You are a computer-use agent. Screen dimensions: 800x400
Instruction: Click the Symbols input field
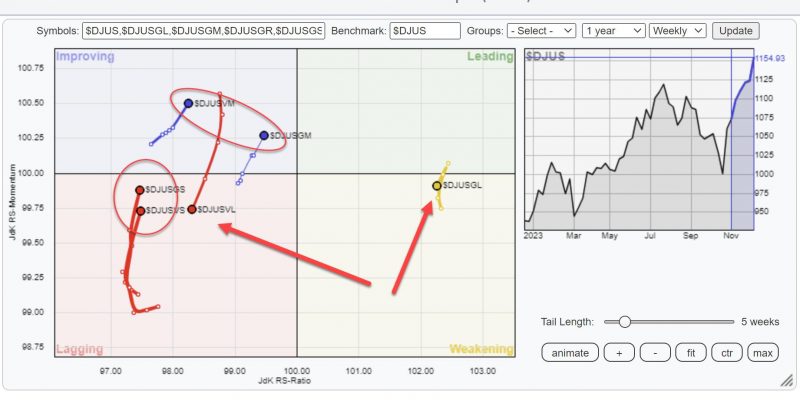[x=203, y=31]
